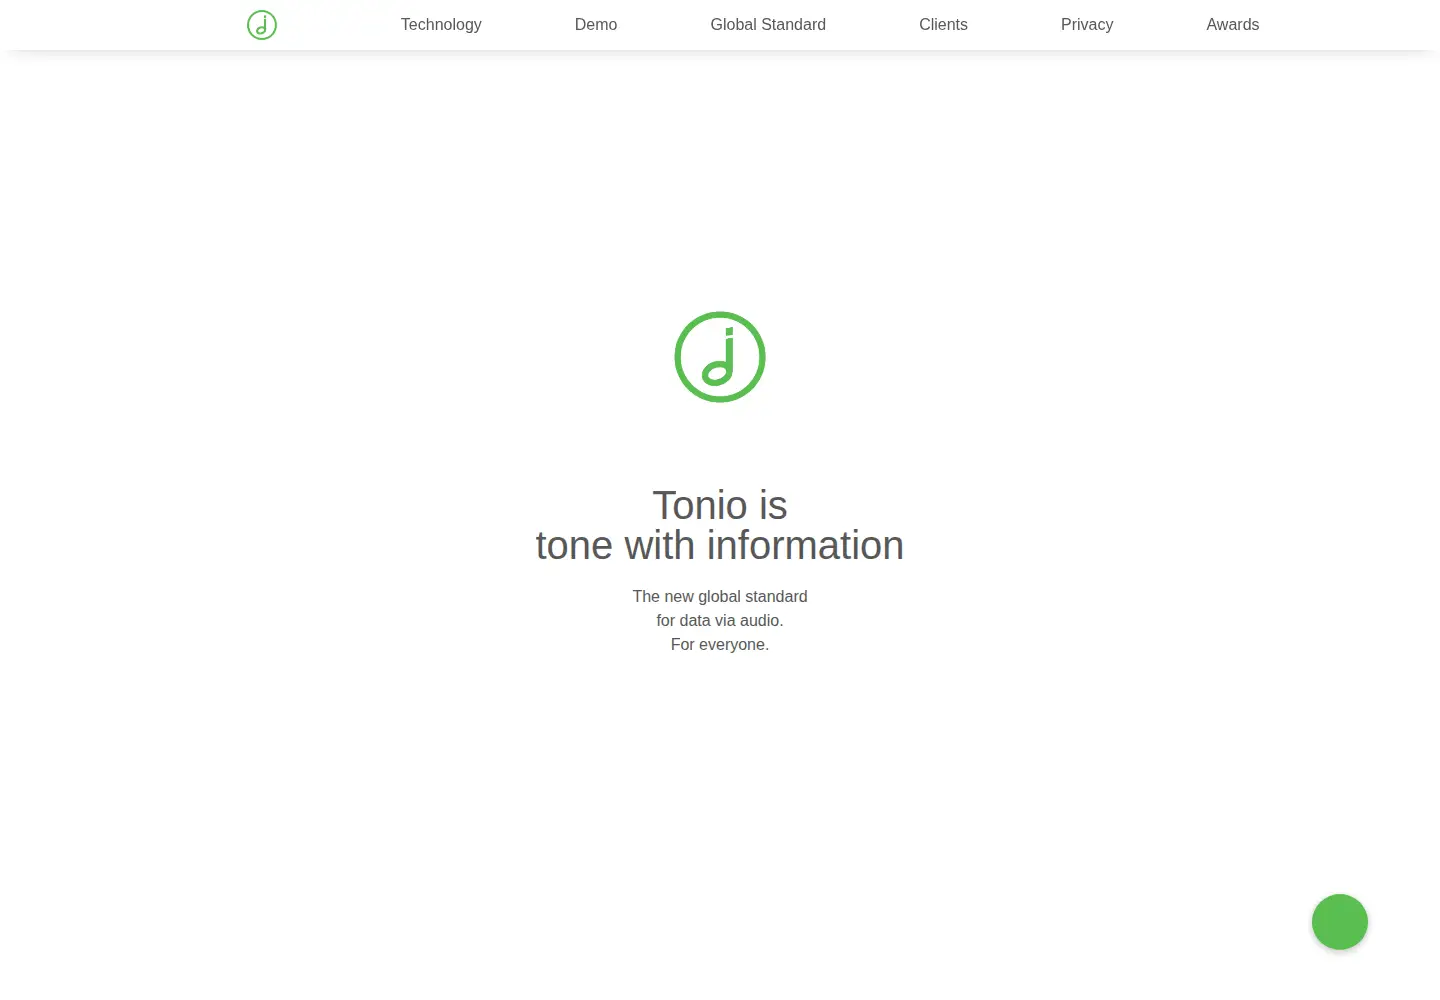This screenshot has height=1000, width=1440.
Task: Click the "for data via audio." line
Action: tap(720, 620)
